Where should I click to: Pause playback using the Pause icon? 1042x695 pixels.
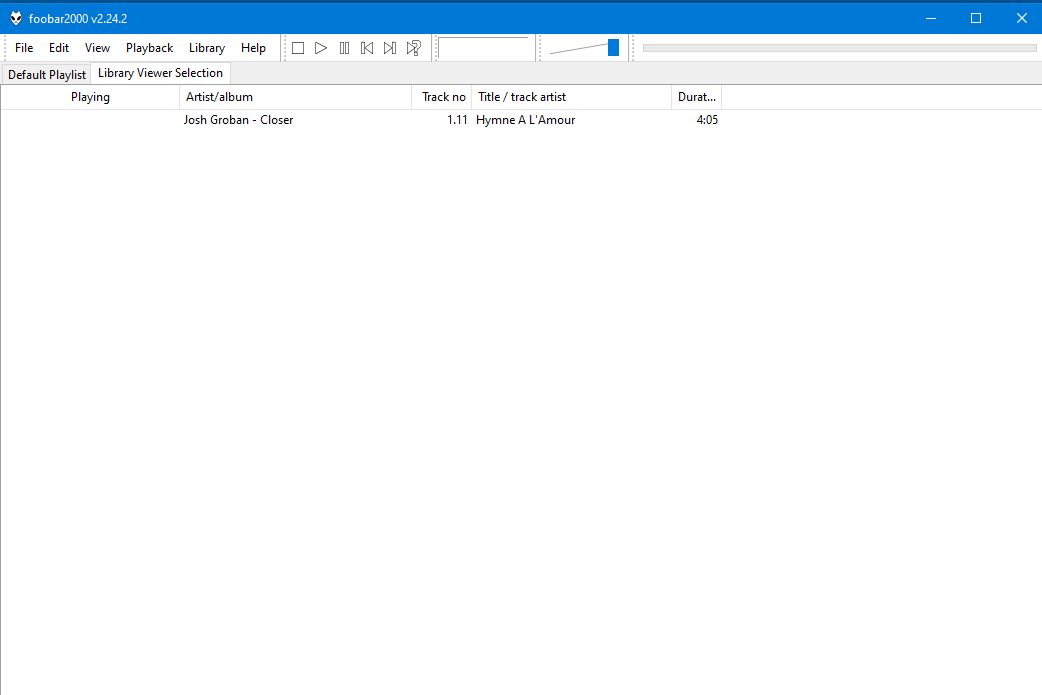click(344, 48)
